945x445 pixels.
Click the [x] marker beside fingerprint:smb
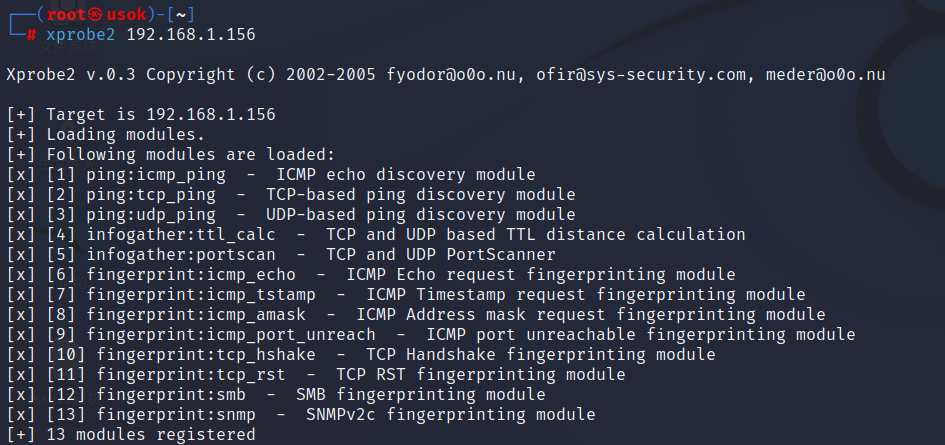click(x=21, y=394)
